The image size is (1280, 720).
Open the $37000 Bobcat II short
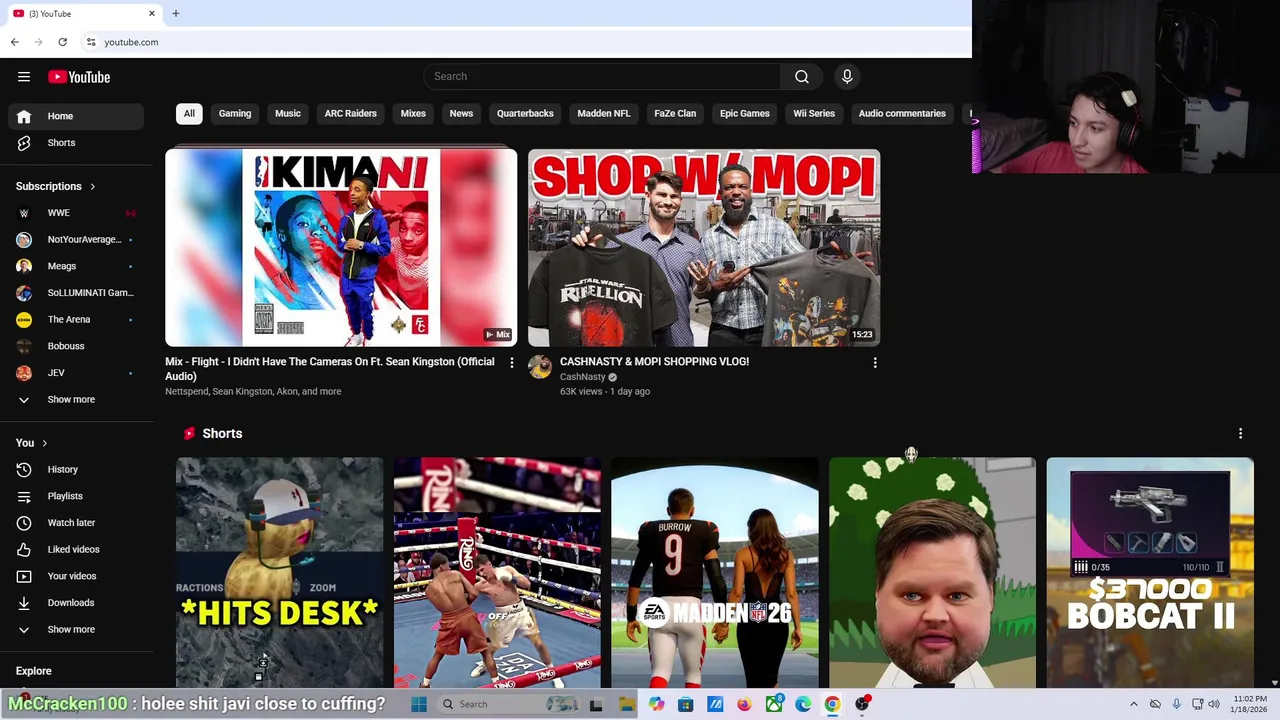point(1150,573)
